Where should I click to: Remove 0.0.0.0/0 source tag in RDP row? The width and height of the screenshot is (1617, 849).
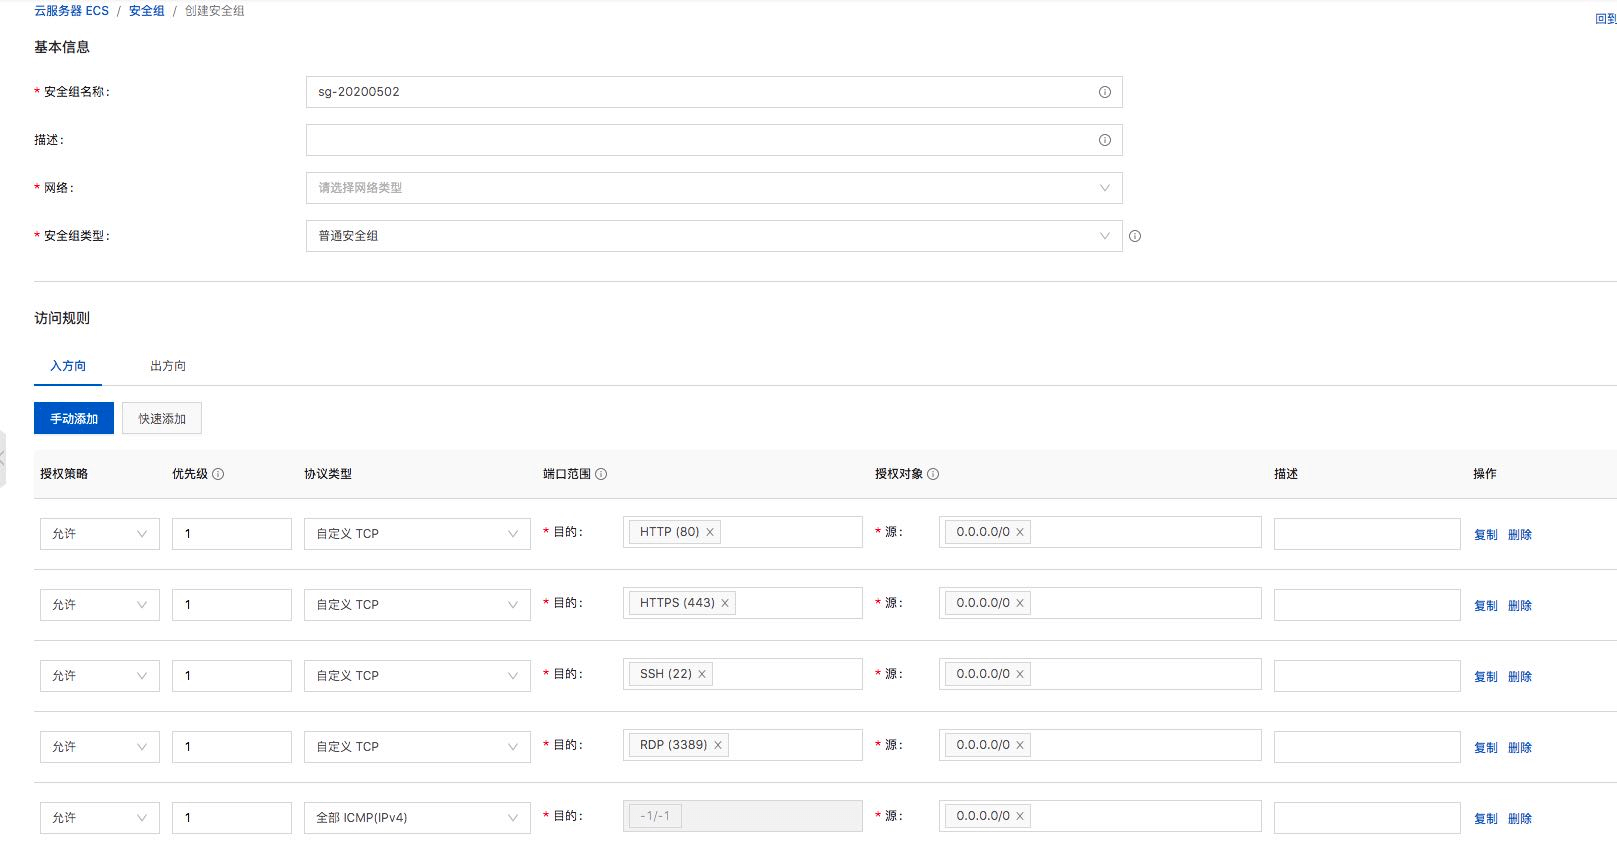point(1020,745)
